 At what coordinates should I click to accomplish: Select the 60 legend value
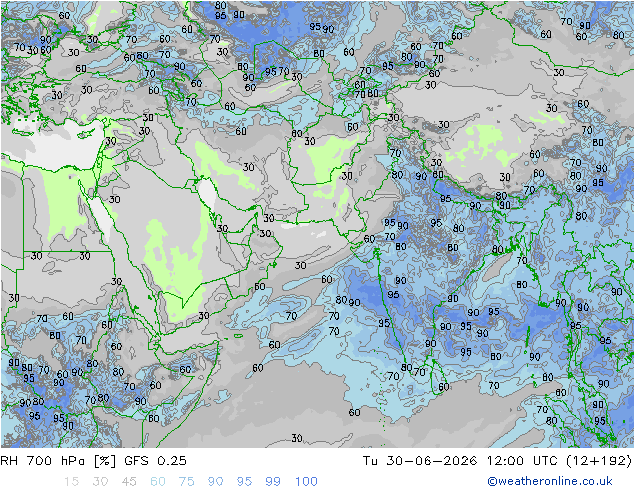(158, 482)
